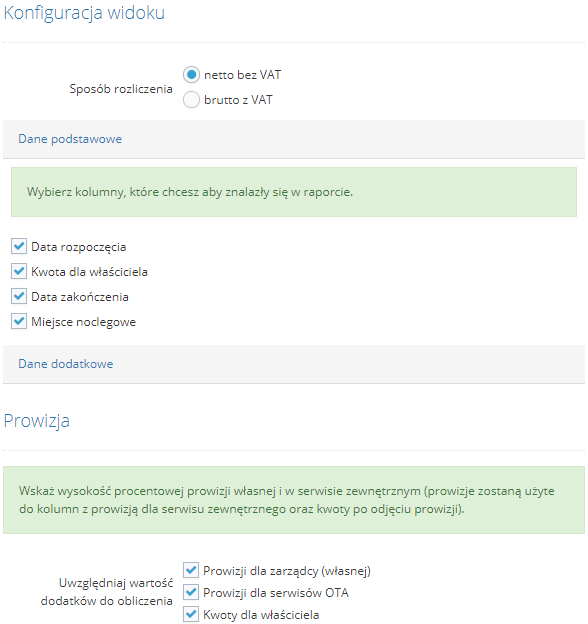
Task: Uncheck the Data rozpoczęcia checkbox
Action: tap(19, 246)
